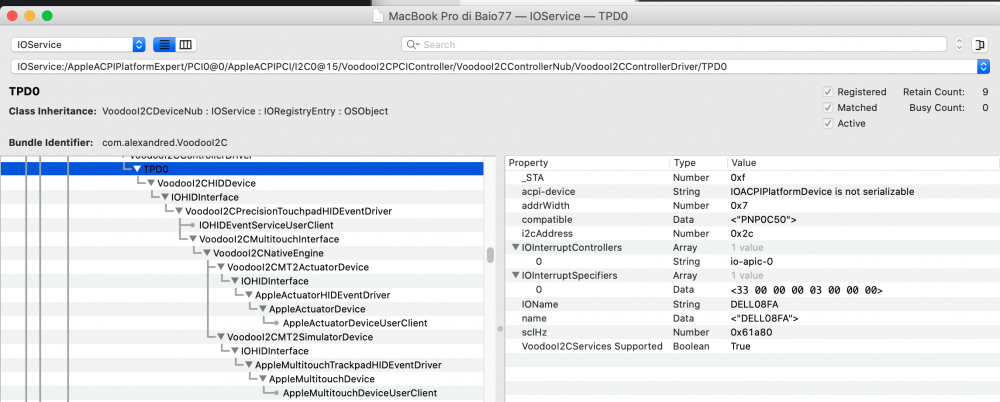Sort by Type column header
The height and width of the screenshot is (402, 1000).
(698, 163)
